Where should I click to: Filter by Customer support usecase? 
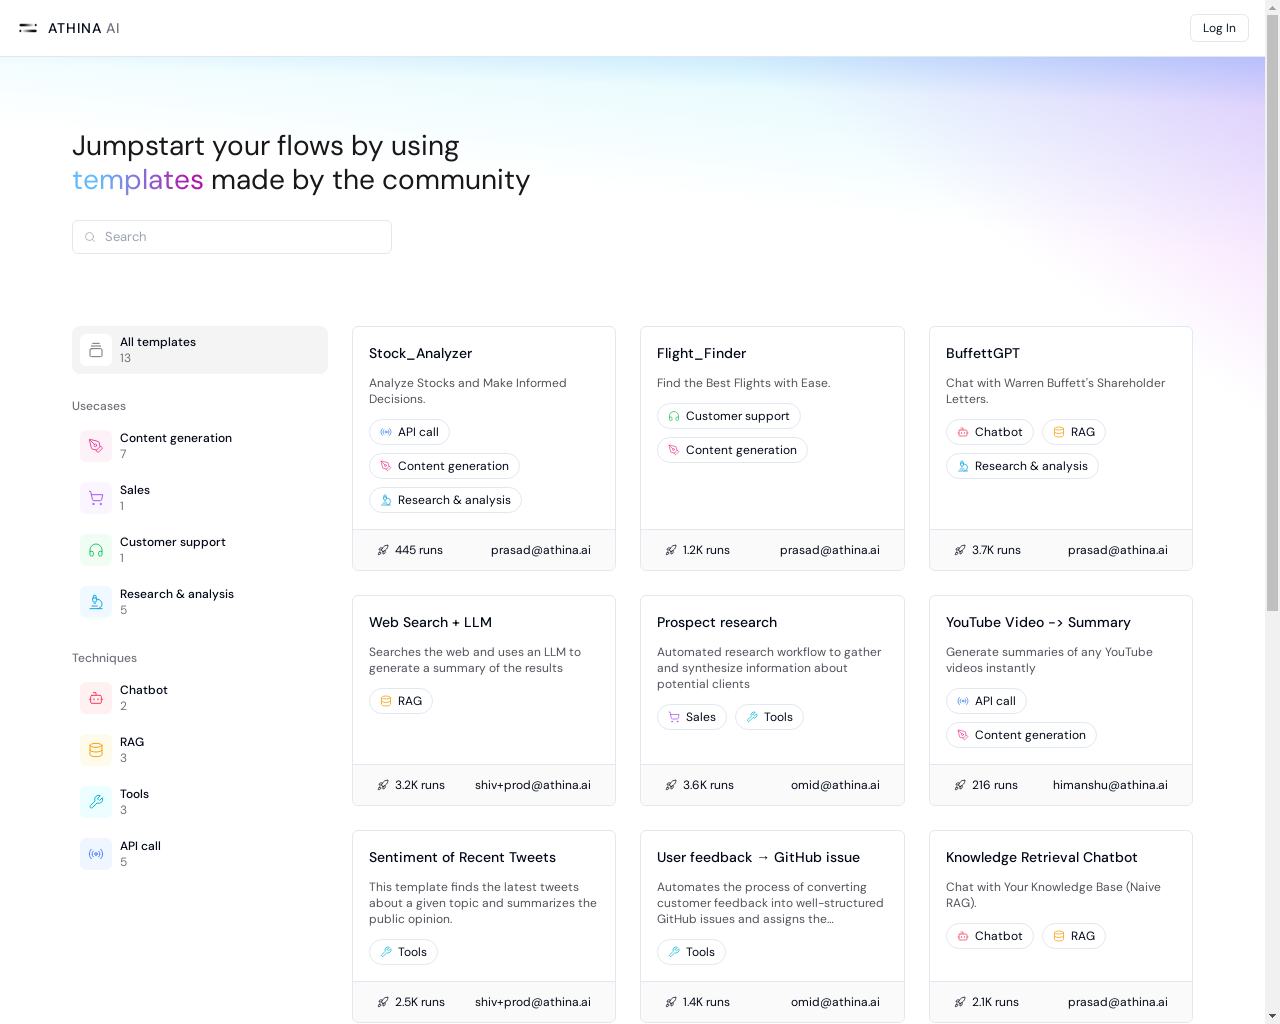(200, 550)
